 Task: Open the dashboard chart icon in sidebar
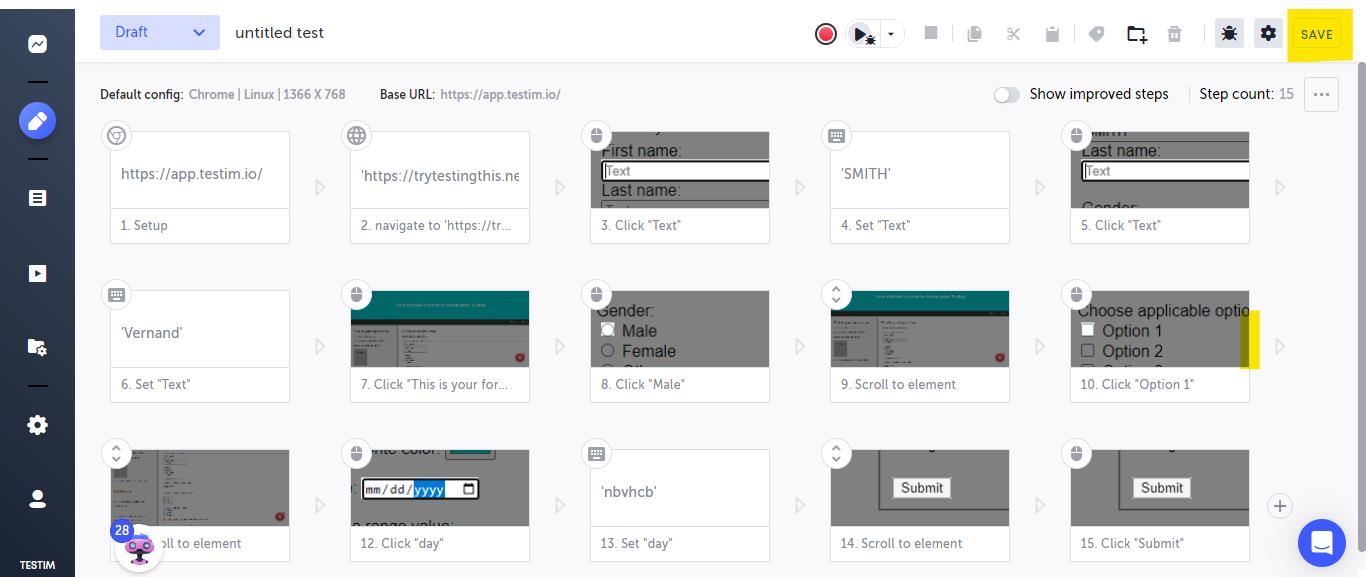tap(37, 44)
